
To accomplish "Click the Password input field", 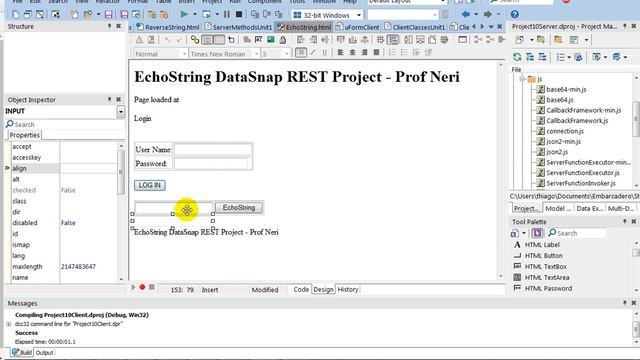I will [x=211, y=163].
